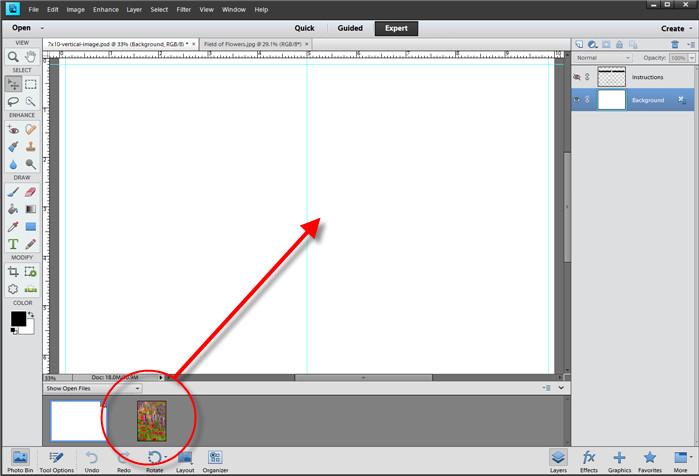Image resolution: width=699 pixels, height=476 pixels.
Task: Select the Rectangular Marquee tool
Action: pyautogui.click(x=30, y=84)
